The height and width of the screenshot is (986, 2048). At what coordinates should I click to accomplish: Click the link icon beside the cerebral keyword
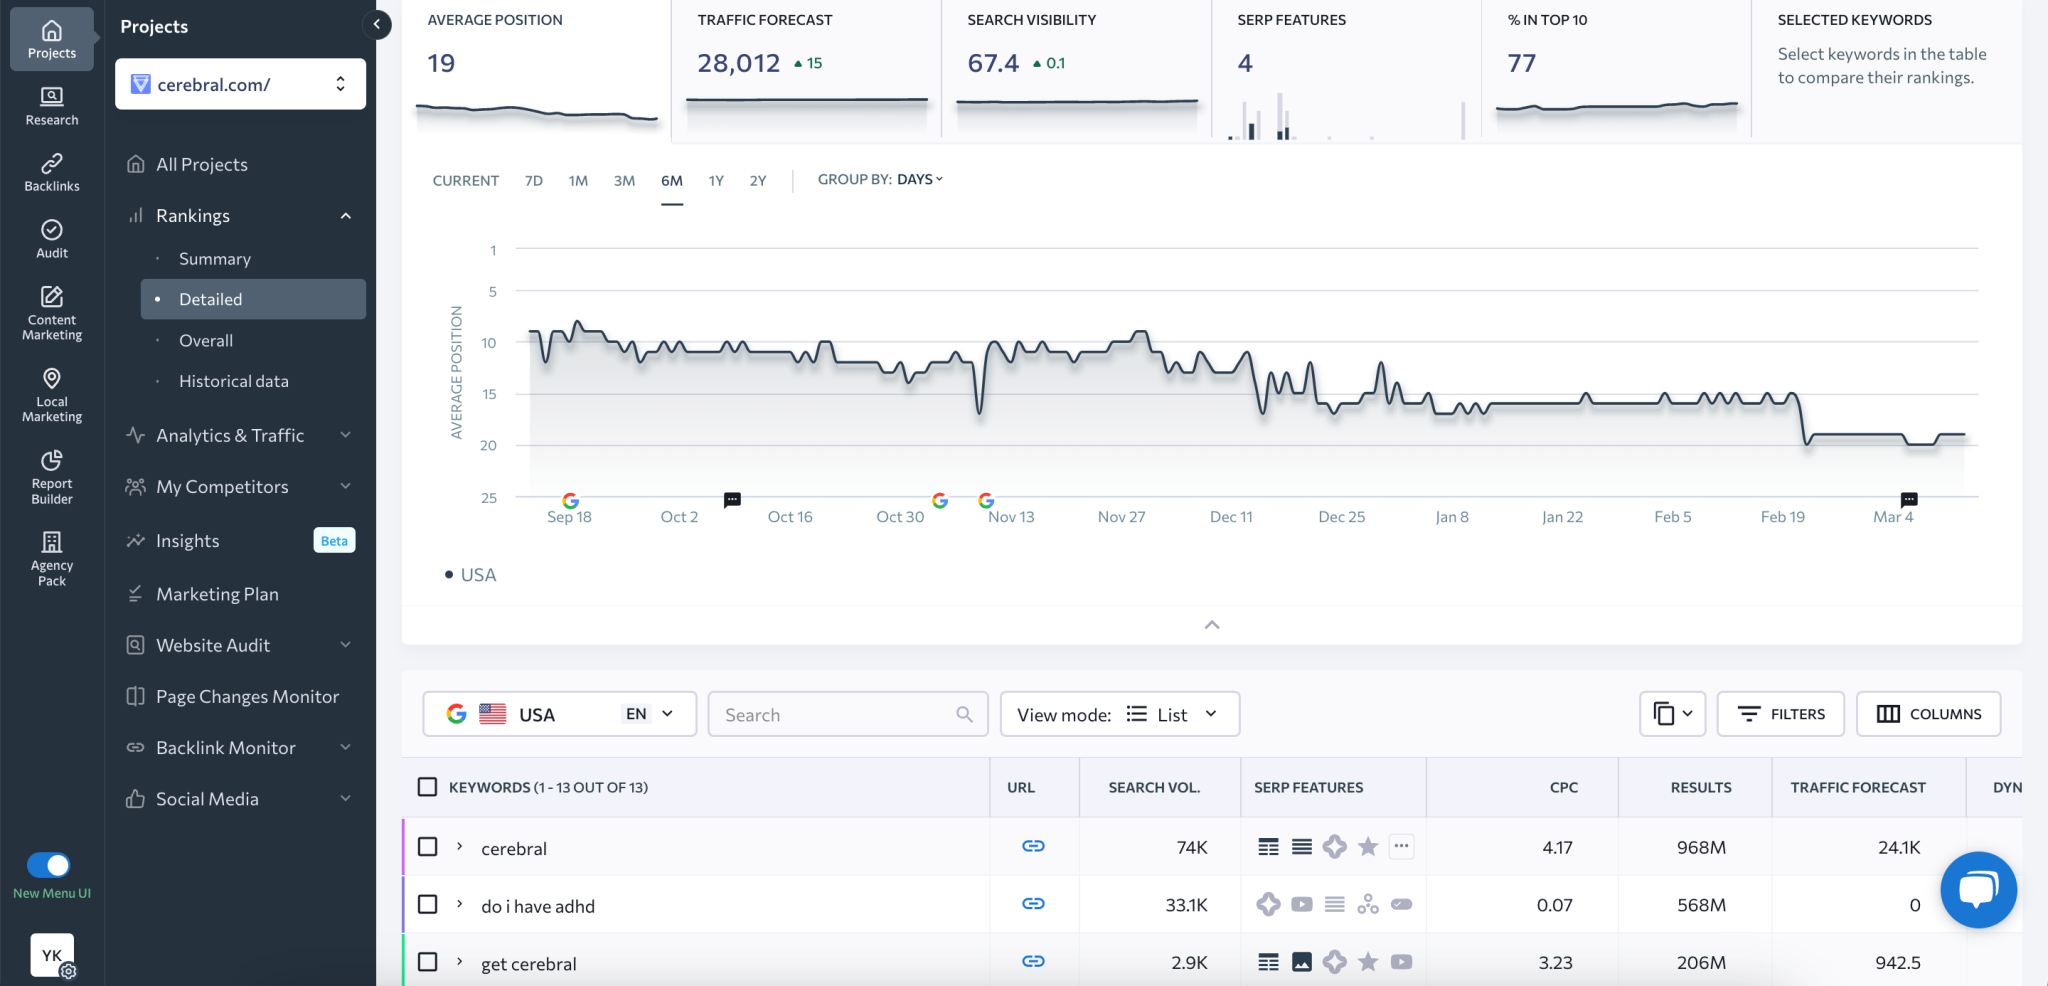1034,846
